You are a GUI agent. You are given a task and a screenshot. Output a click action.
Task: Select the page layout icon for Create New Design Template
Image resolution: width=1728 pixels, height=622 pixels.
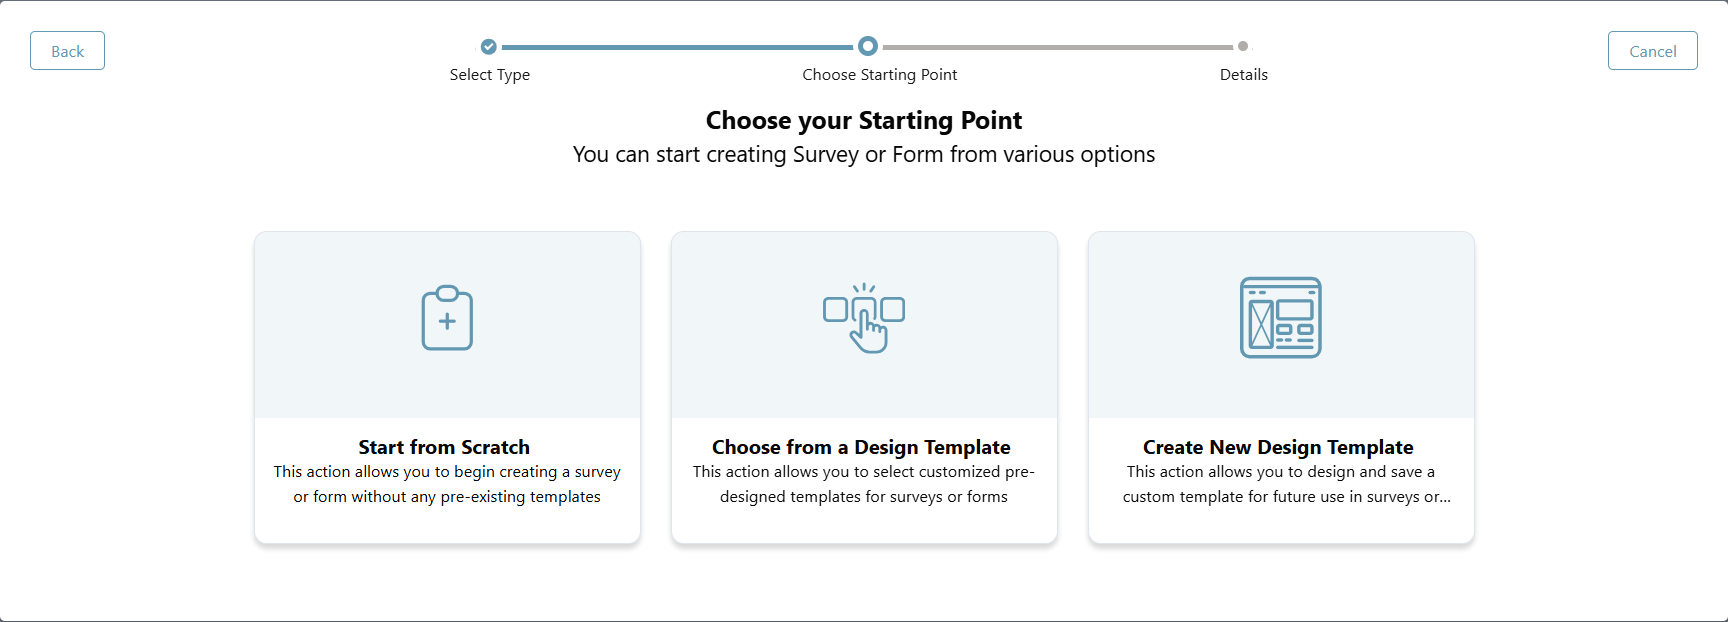pyautogui.click(x=1281, y=318)
